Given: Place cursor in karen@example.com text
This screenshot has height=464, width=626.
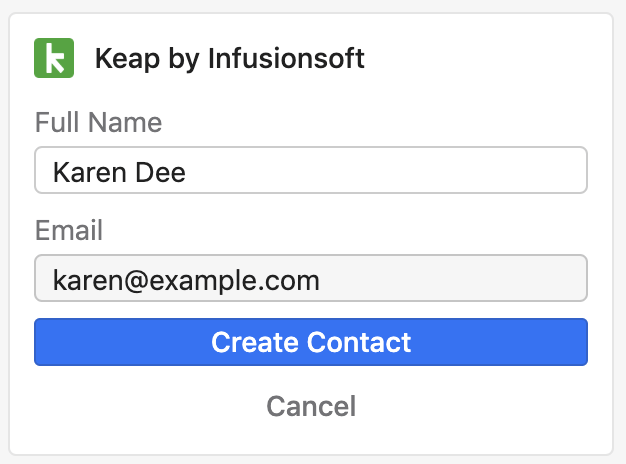Looking at the screenshot, I should pyautogui.click(x=186, y=281).
